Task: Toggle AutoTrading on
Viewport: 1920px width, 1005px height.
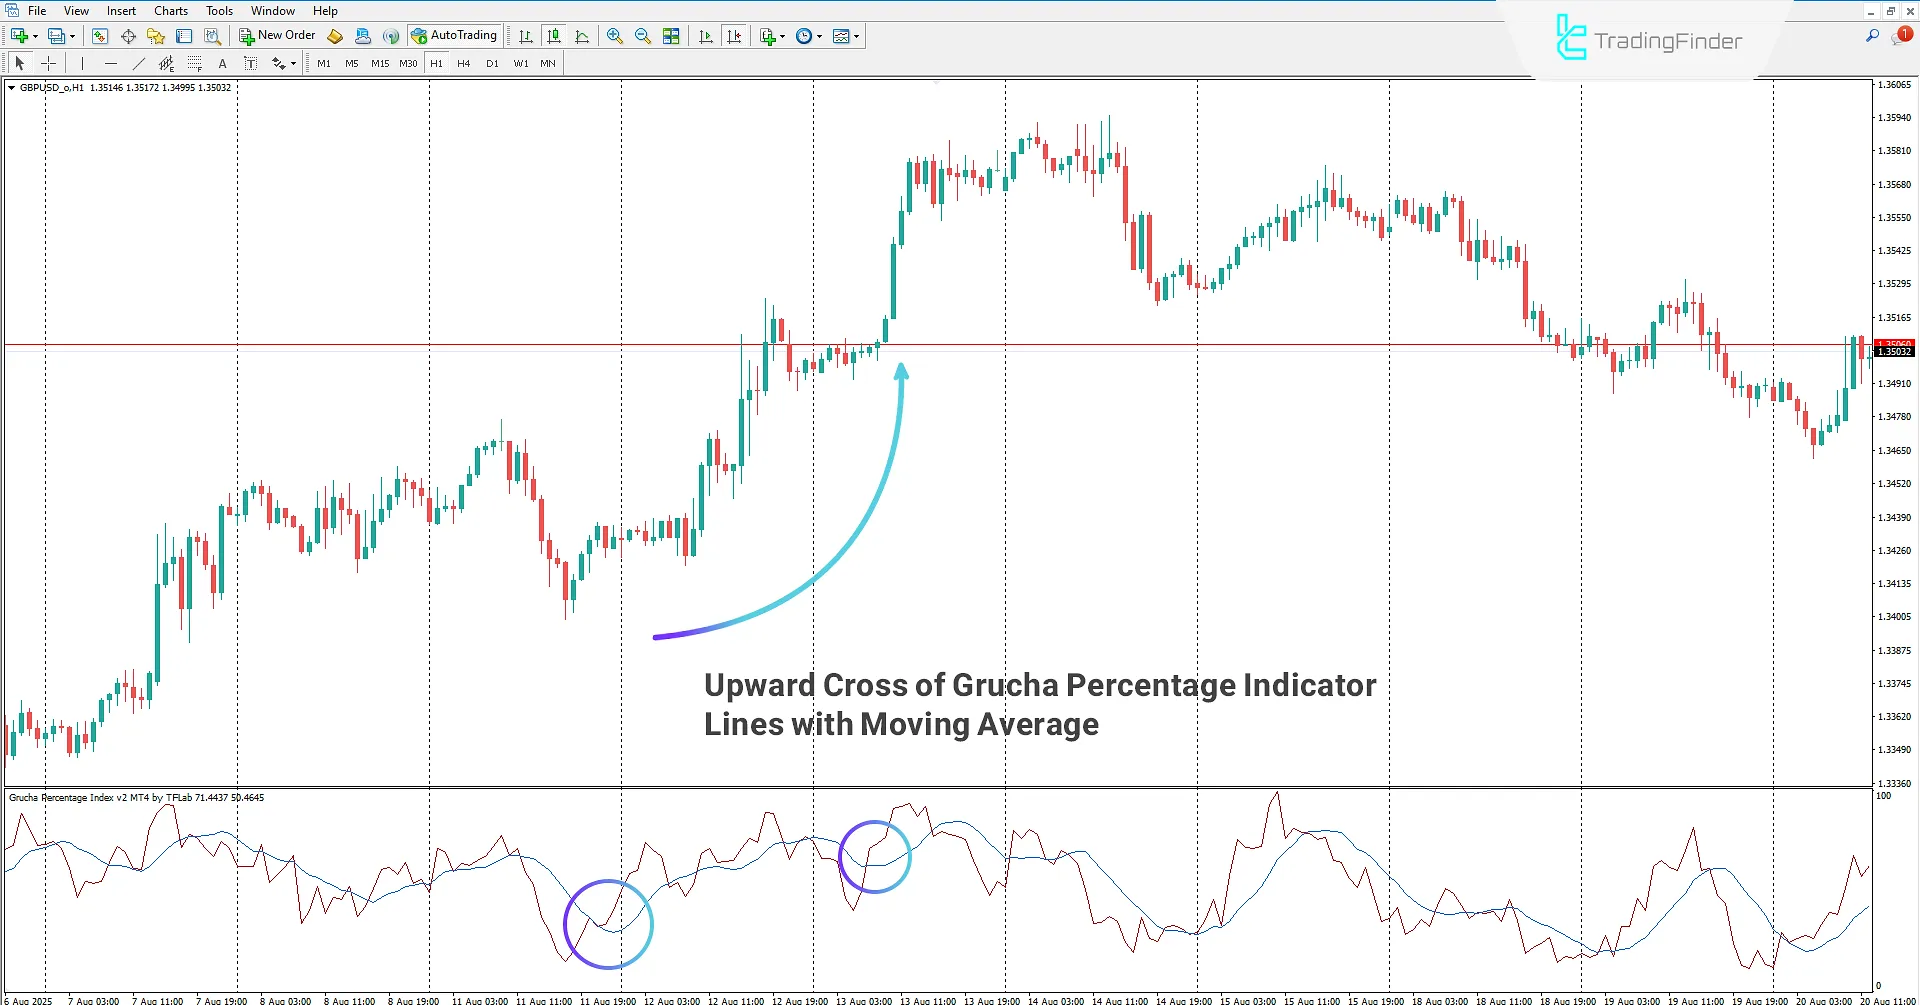Action: pos(455,35)
